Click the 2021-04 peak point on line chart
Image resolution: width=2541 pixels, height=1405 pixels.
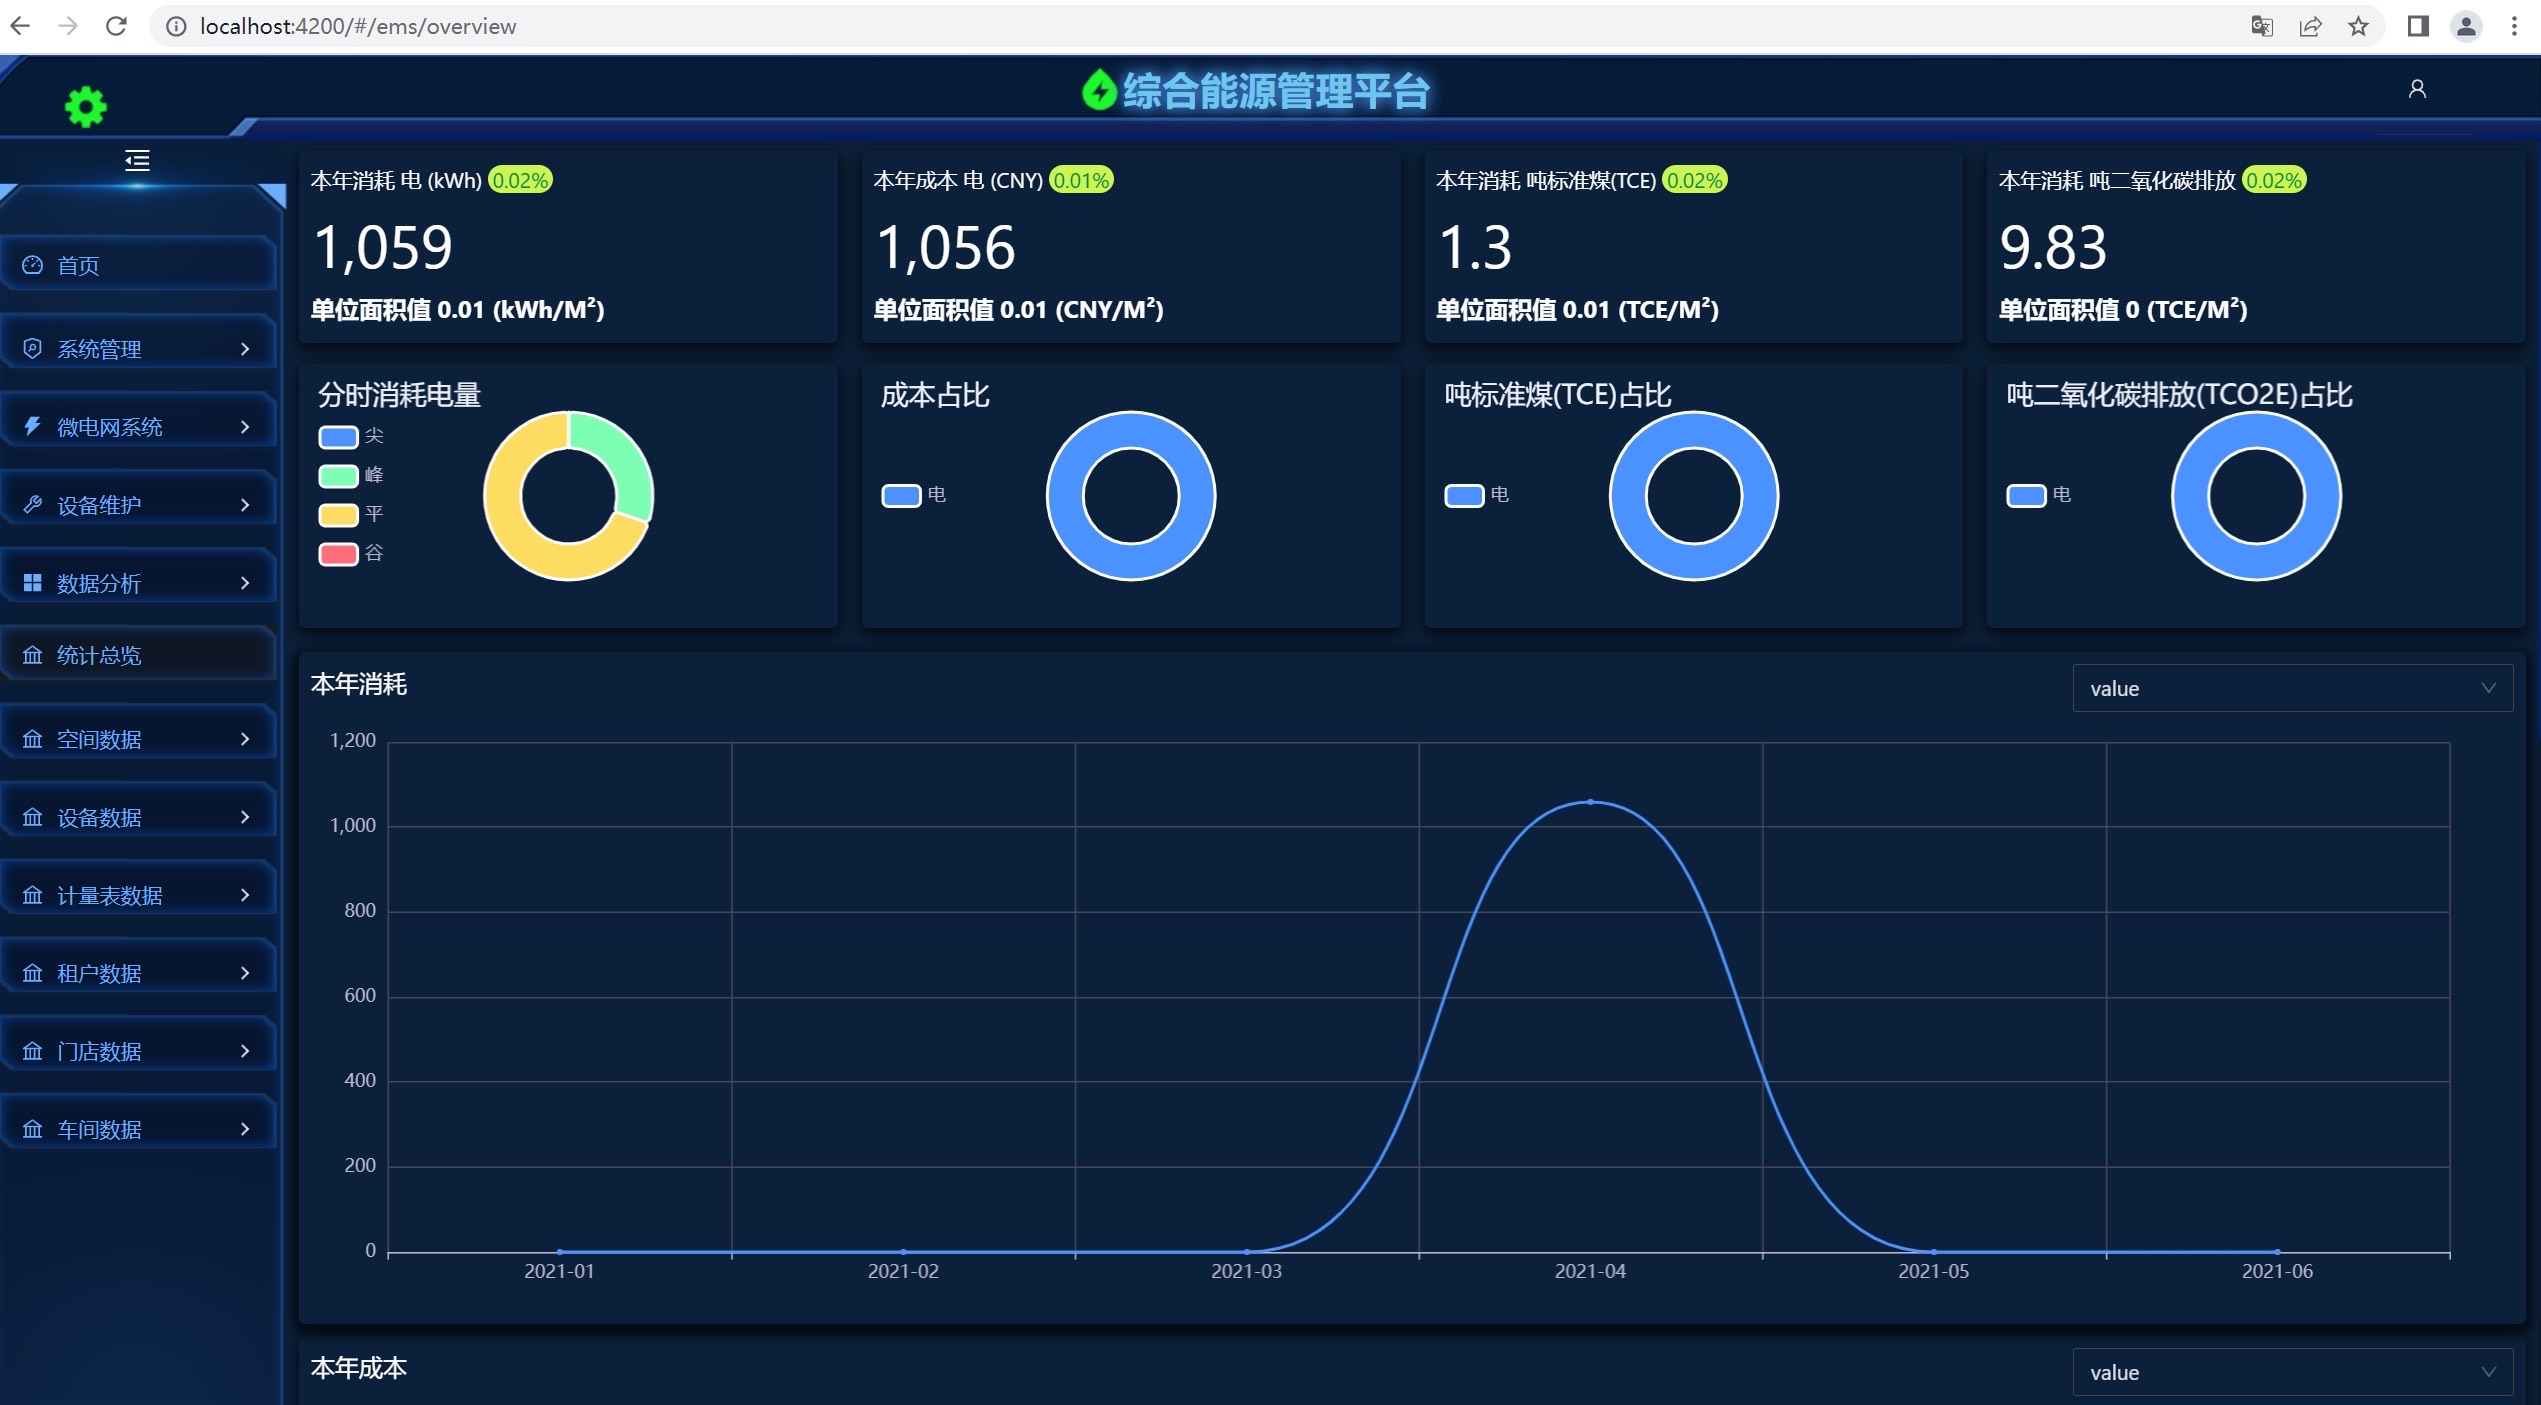tap(1590, 802)
